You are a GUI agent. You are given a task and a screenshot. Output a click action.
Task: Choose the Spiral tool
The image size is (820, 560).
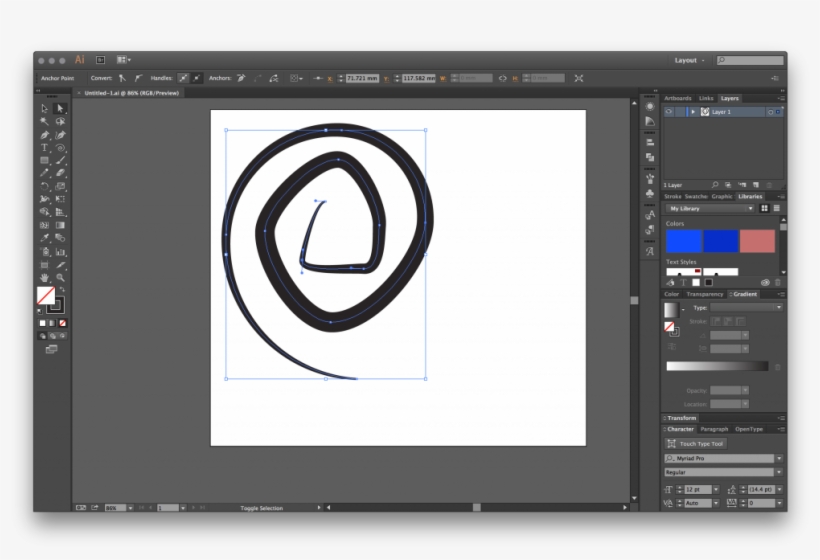[x=60, y=148]
